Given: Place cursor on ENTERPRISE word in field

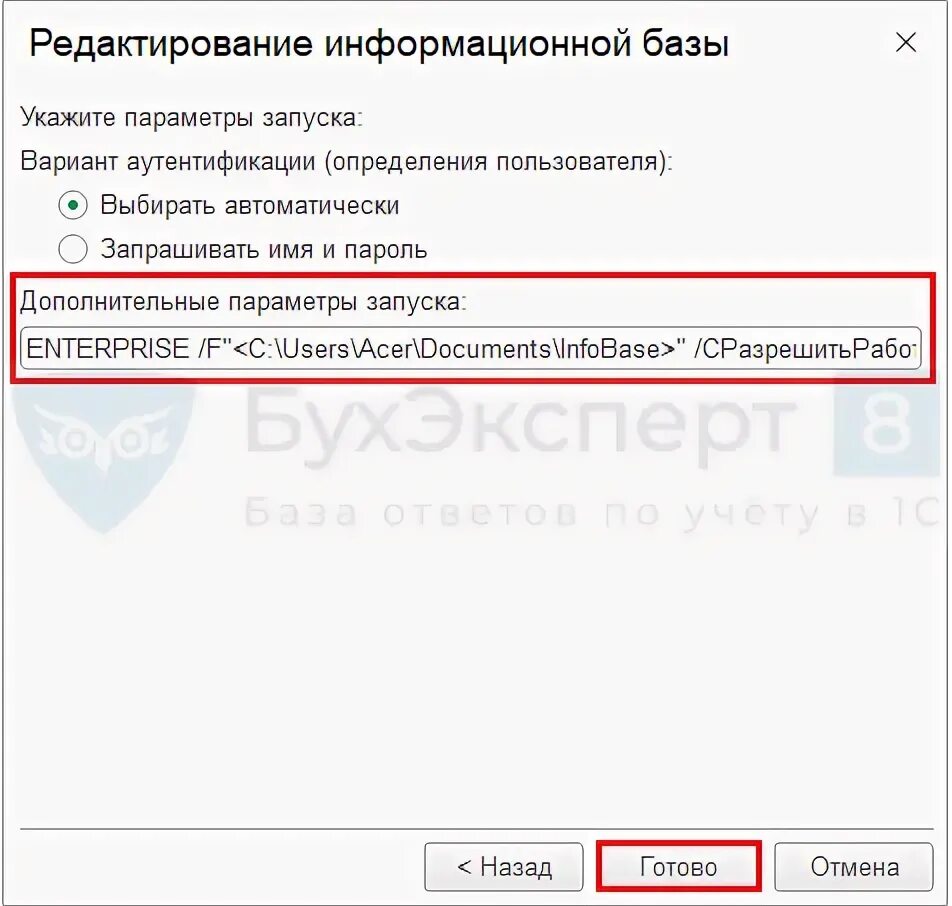Looking at the screenshot, I should tap(108, 349).
